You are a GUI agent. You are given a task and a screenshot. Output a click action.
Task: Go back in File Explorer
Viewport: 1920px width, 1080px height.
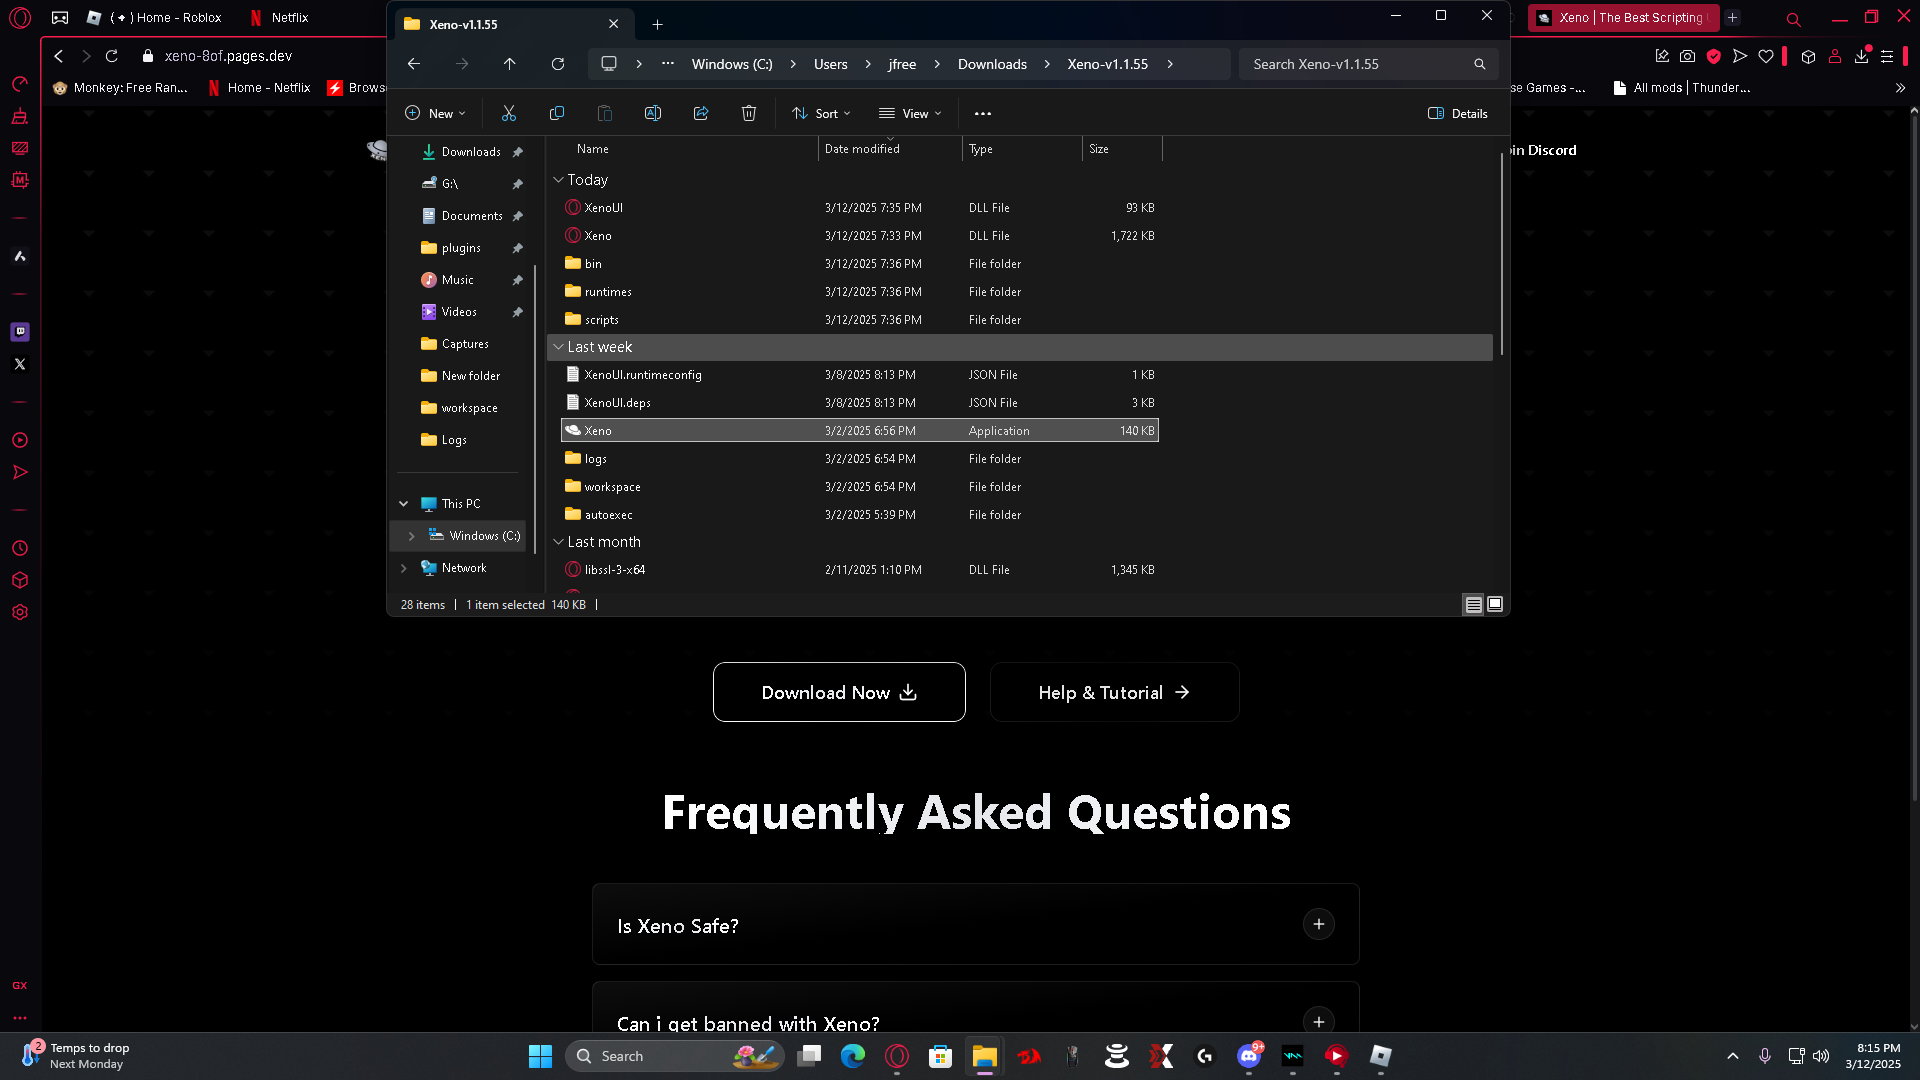(414, 64)
